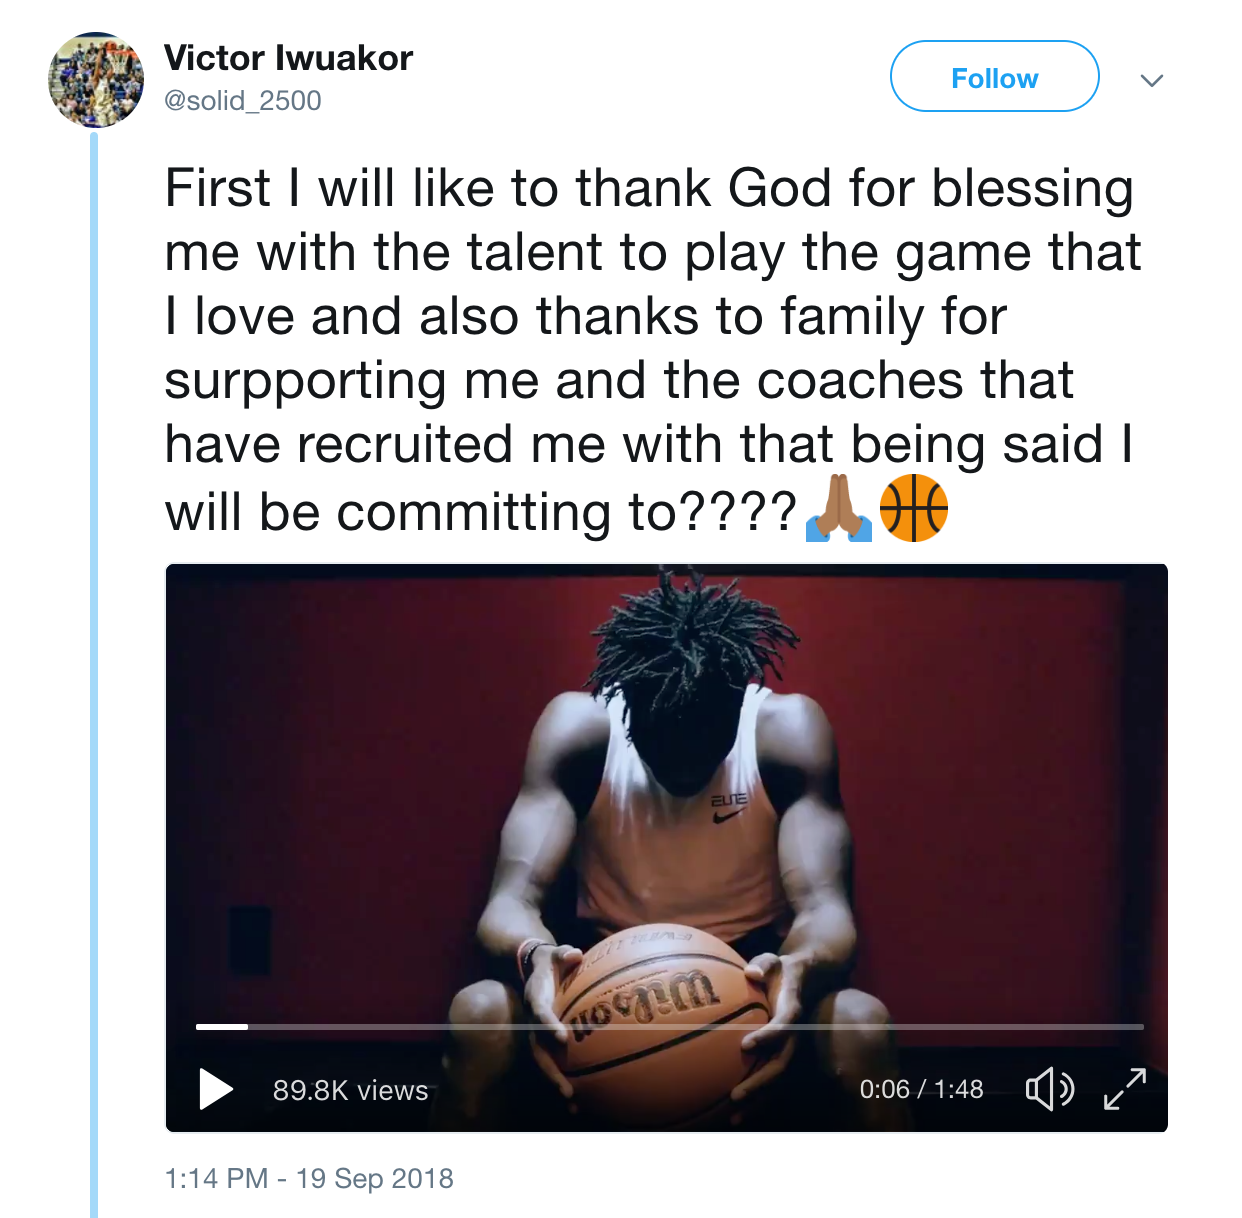Viewport: 1242px width, 1218px height.
Task: Enter fullscreen with the expand arrows icon
Action: click(1125, 1088)
